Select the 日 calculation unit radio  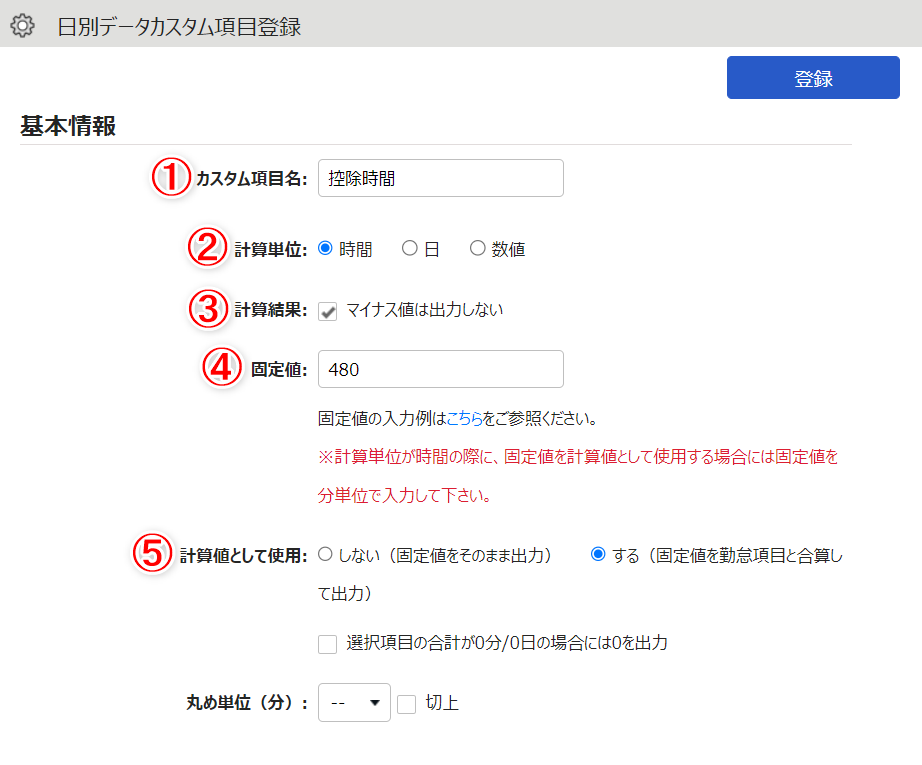click(x=410, y=248)
